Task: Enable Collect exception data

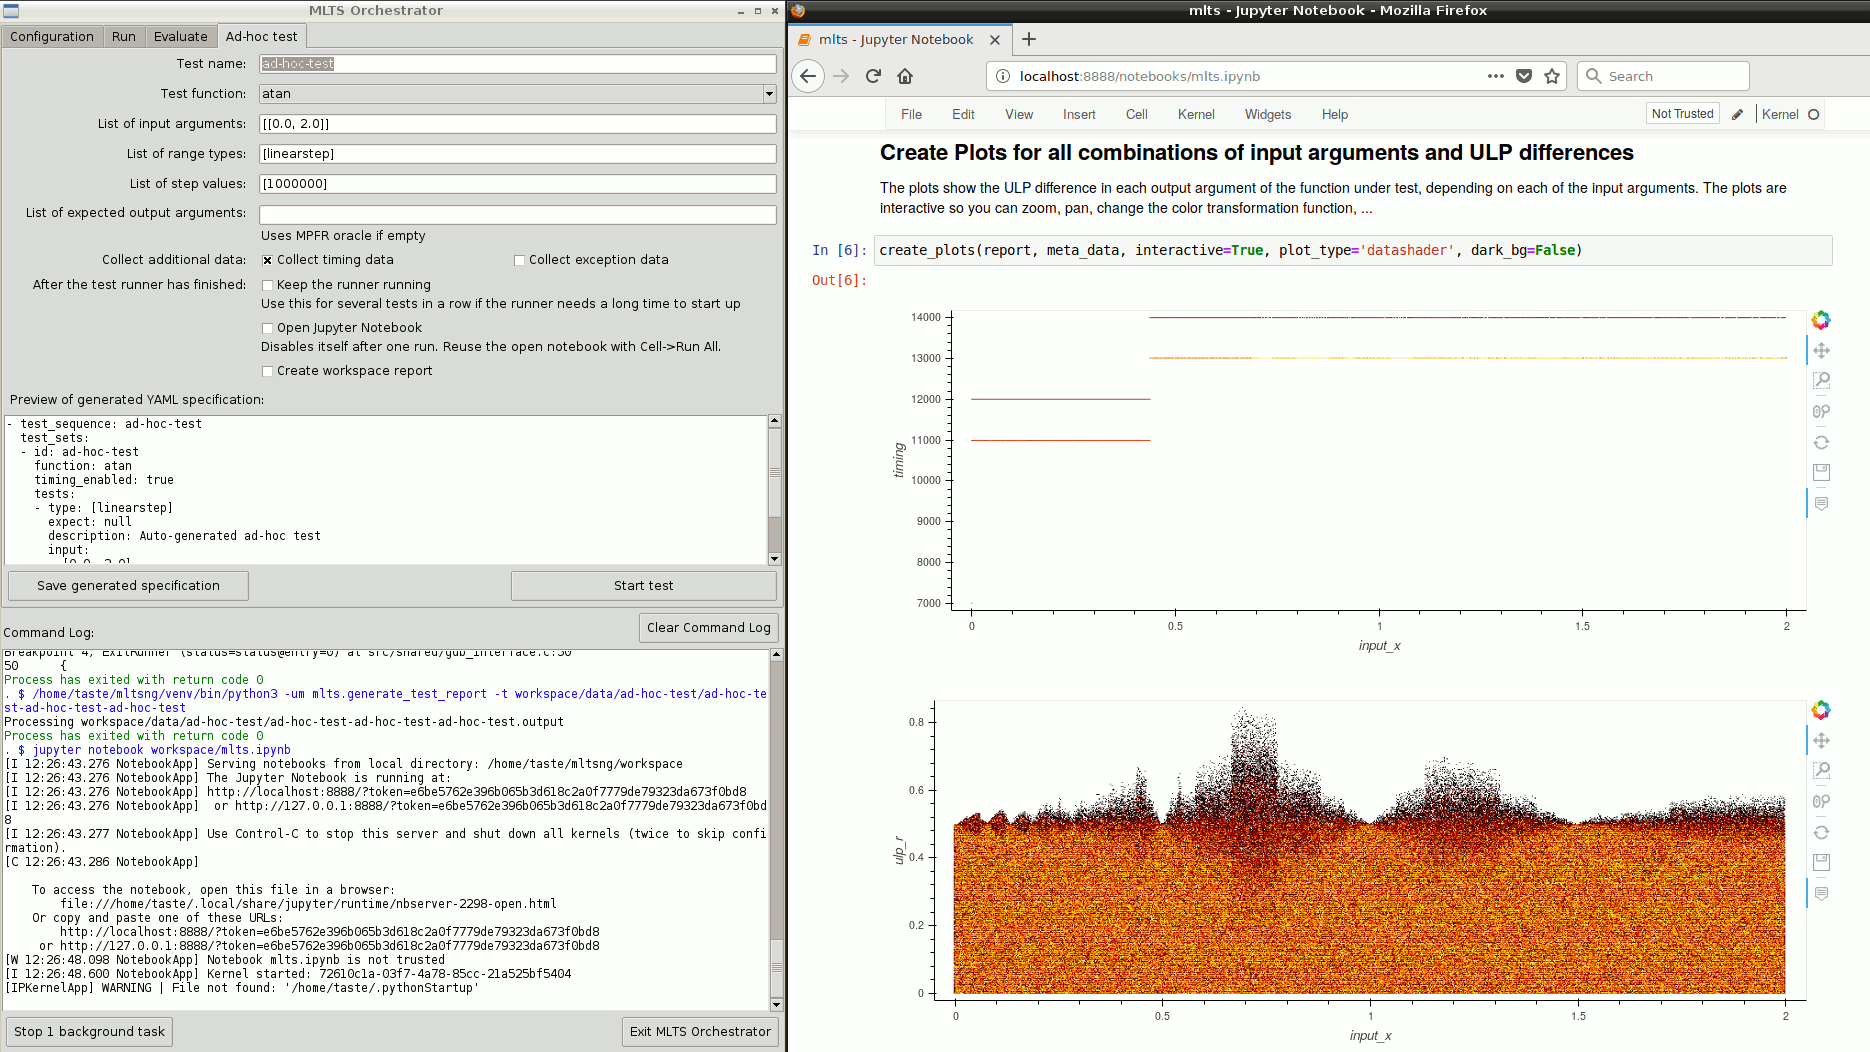Action: [519, 260]
